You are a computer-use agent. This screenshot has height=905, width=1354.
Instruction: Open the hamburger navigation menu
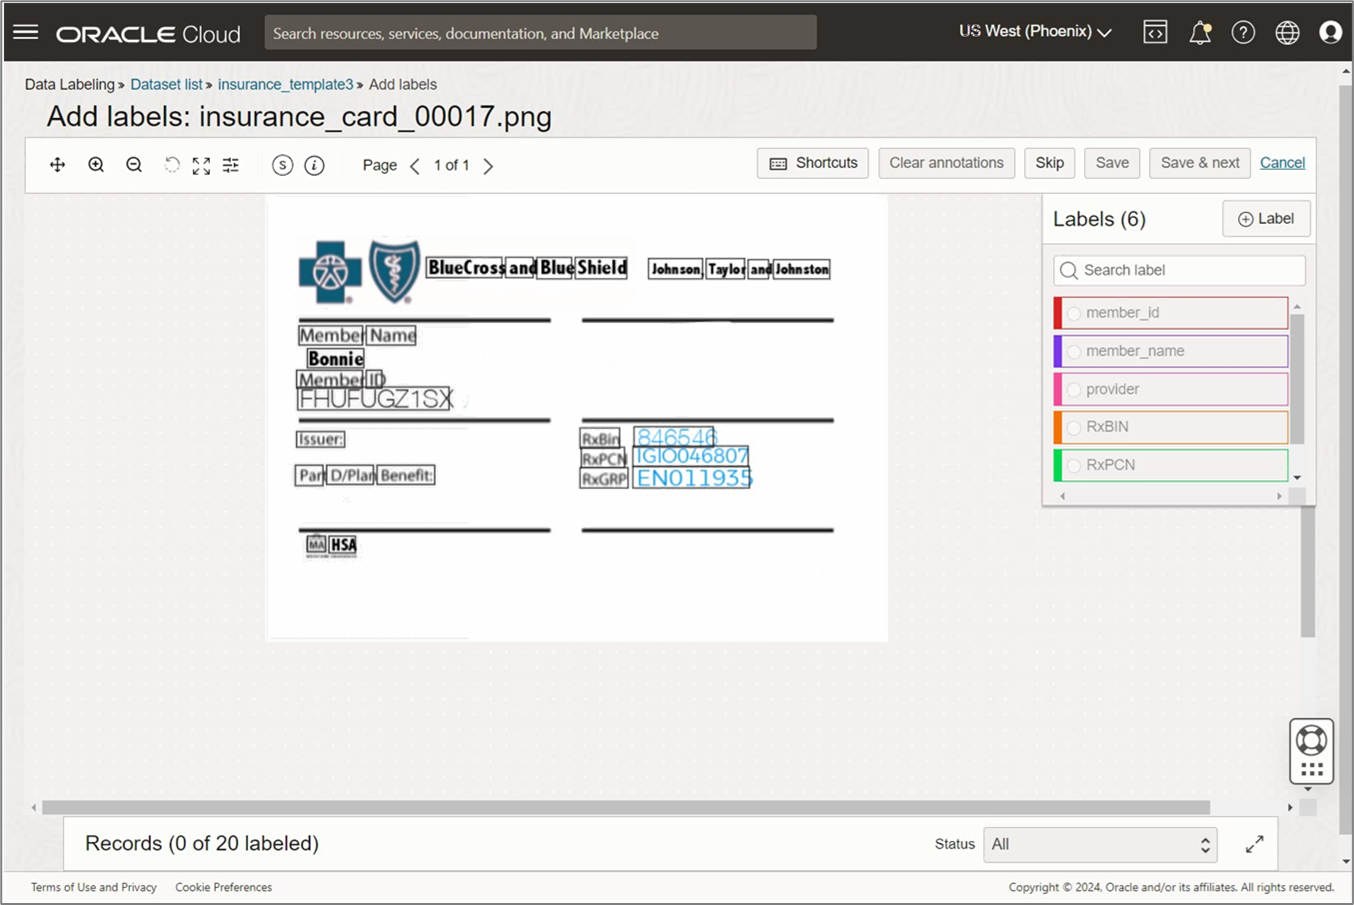tap(26, 32)
